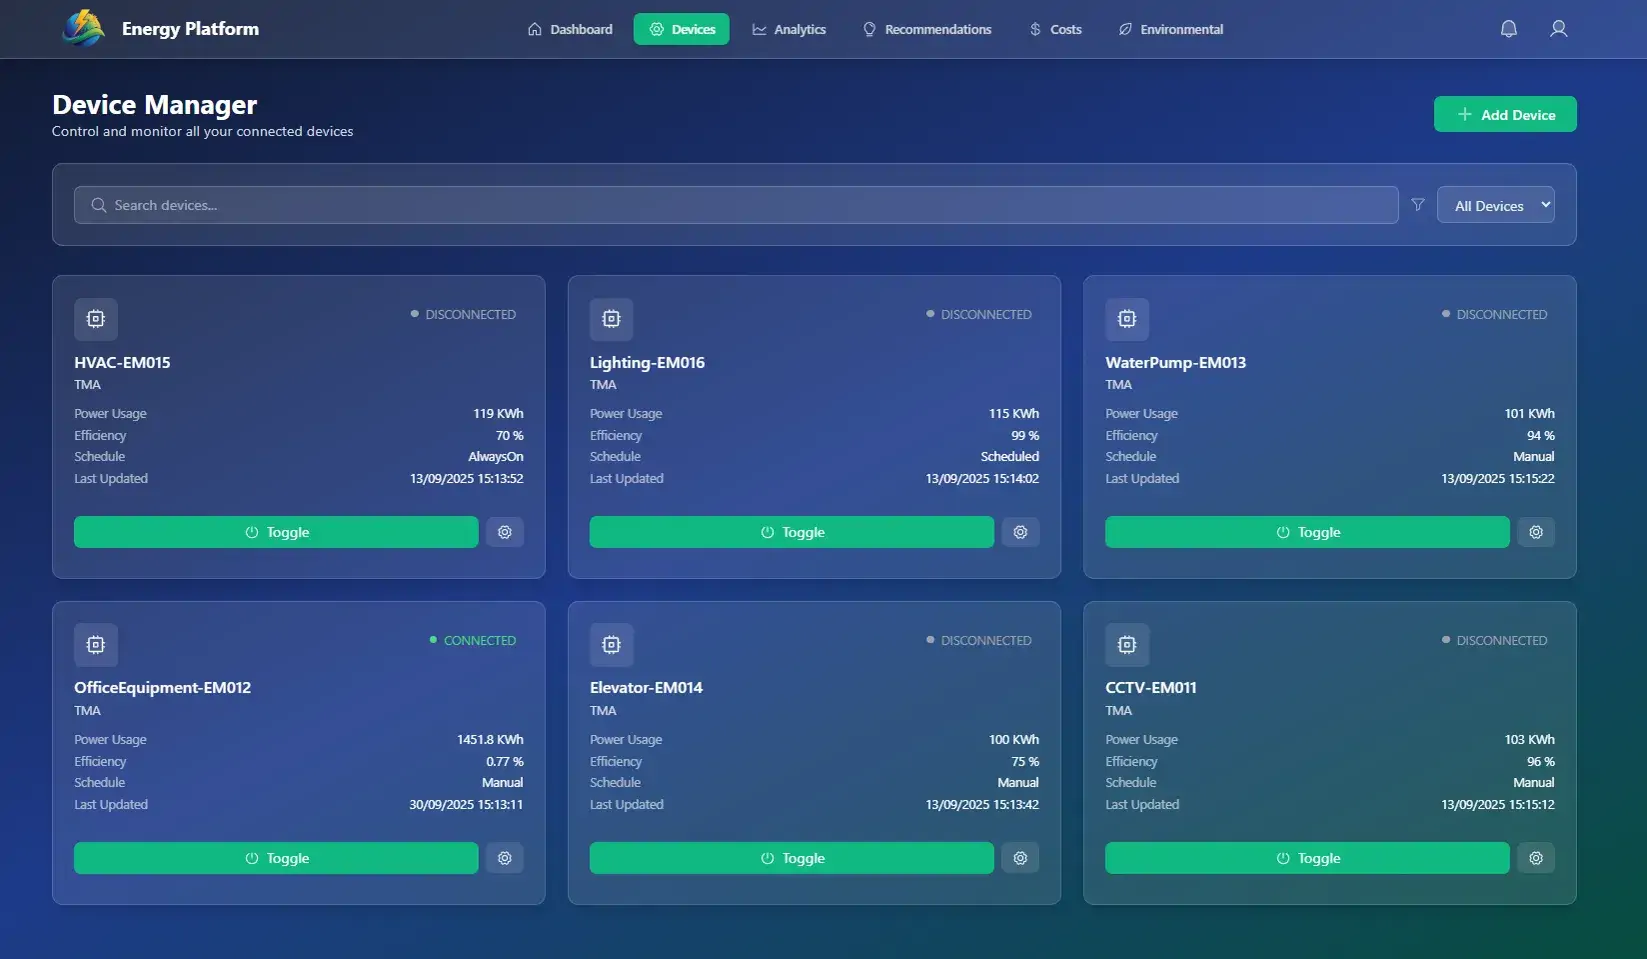The height and width of the screenshot is (959, 1647).
Task: Click the Energy Platform logo icon
Action: pos(83,29)
